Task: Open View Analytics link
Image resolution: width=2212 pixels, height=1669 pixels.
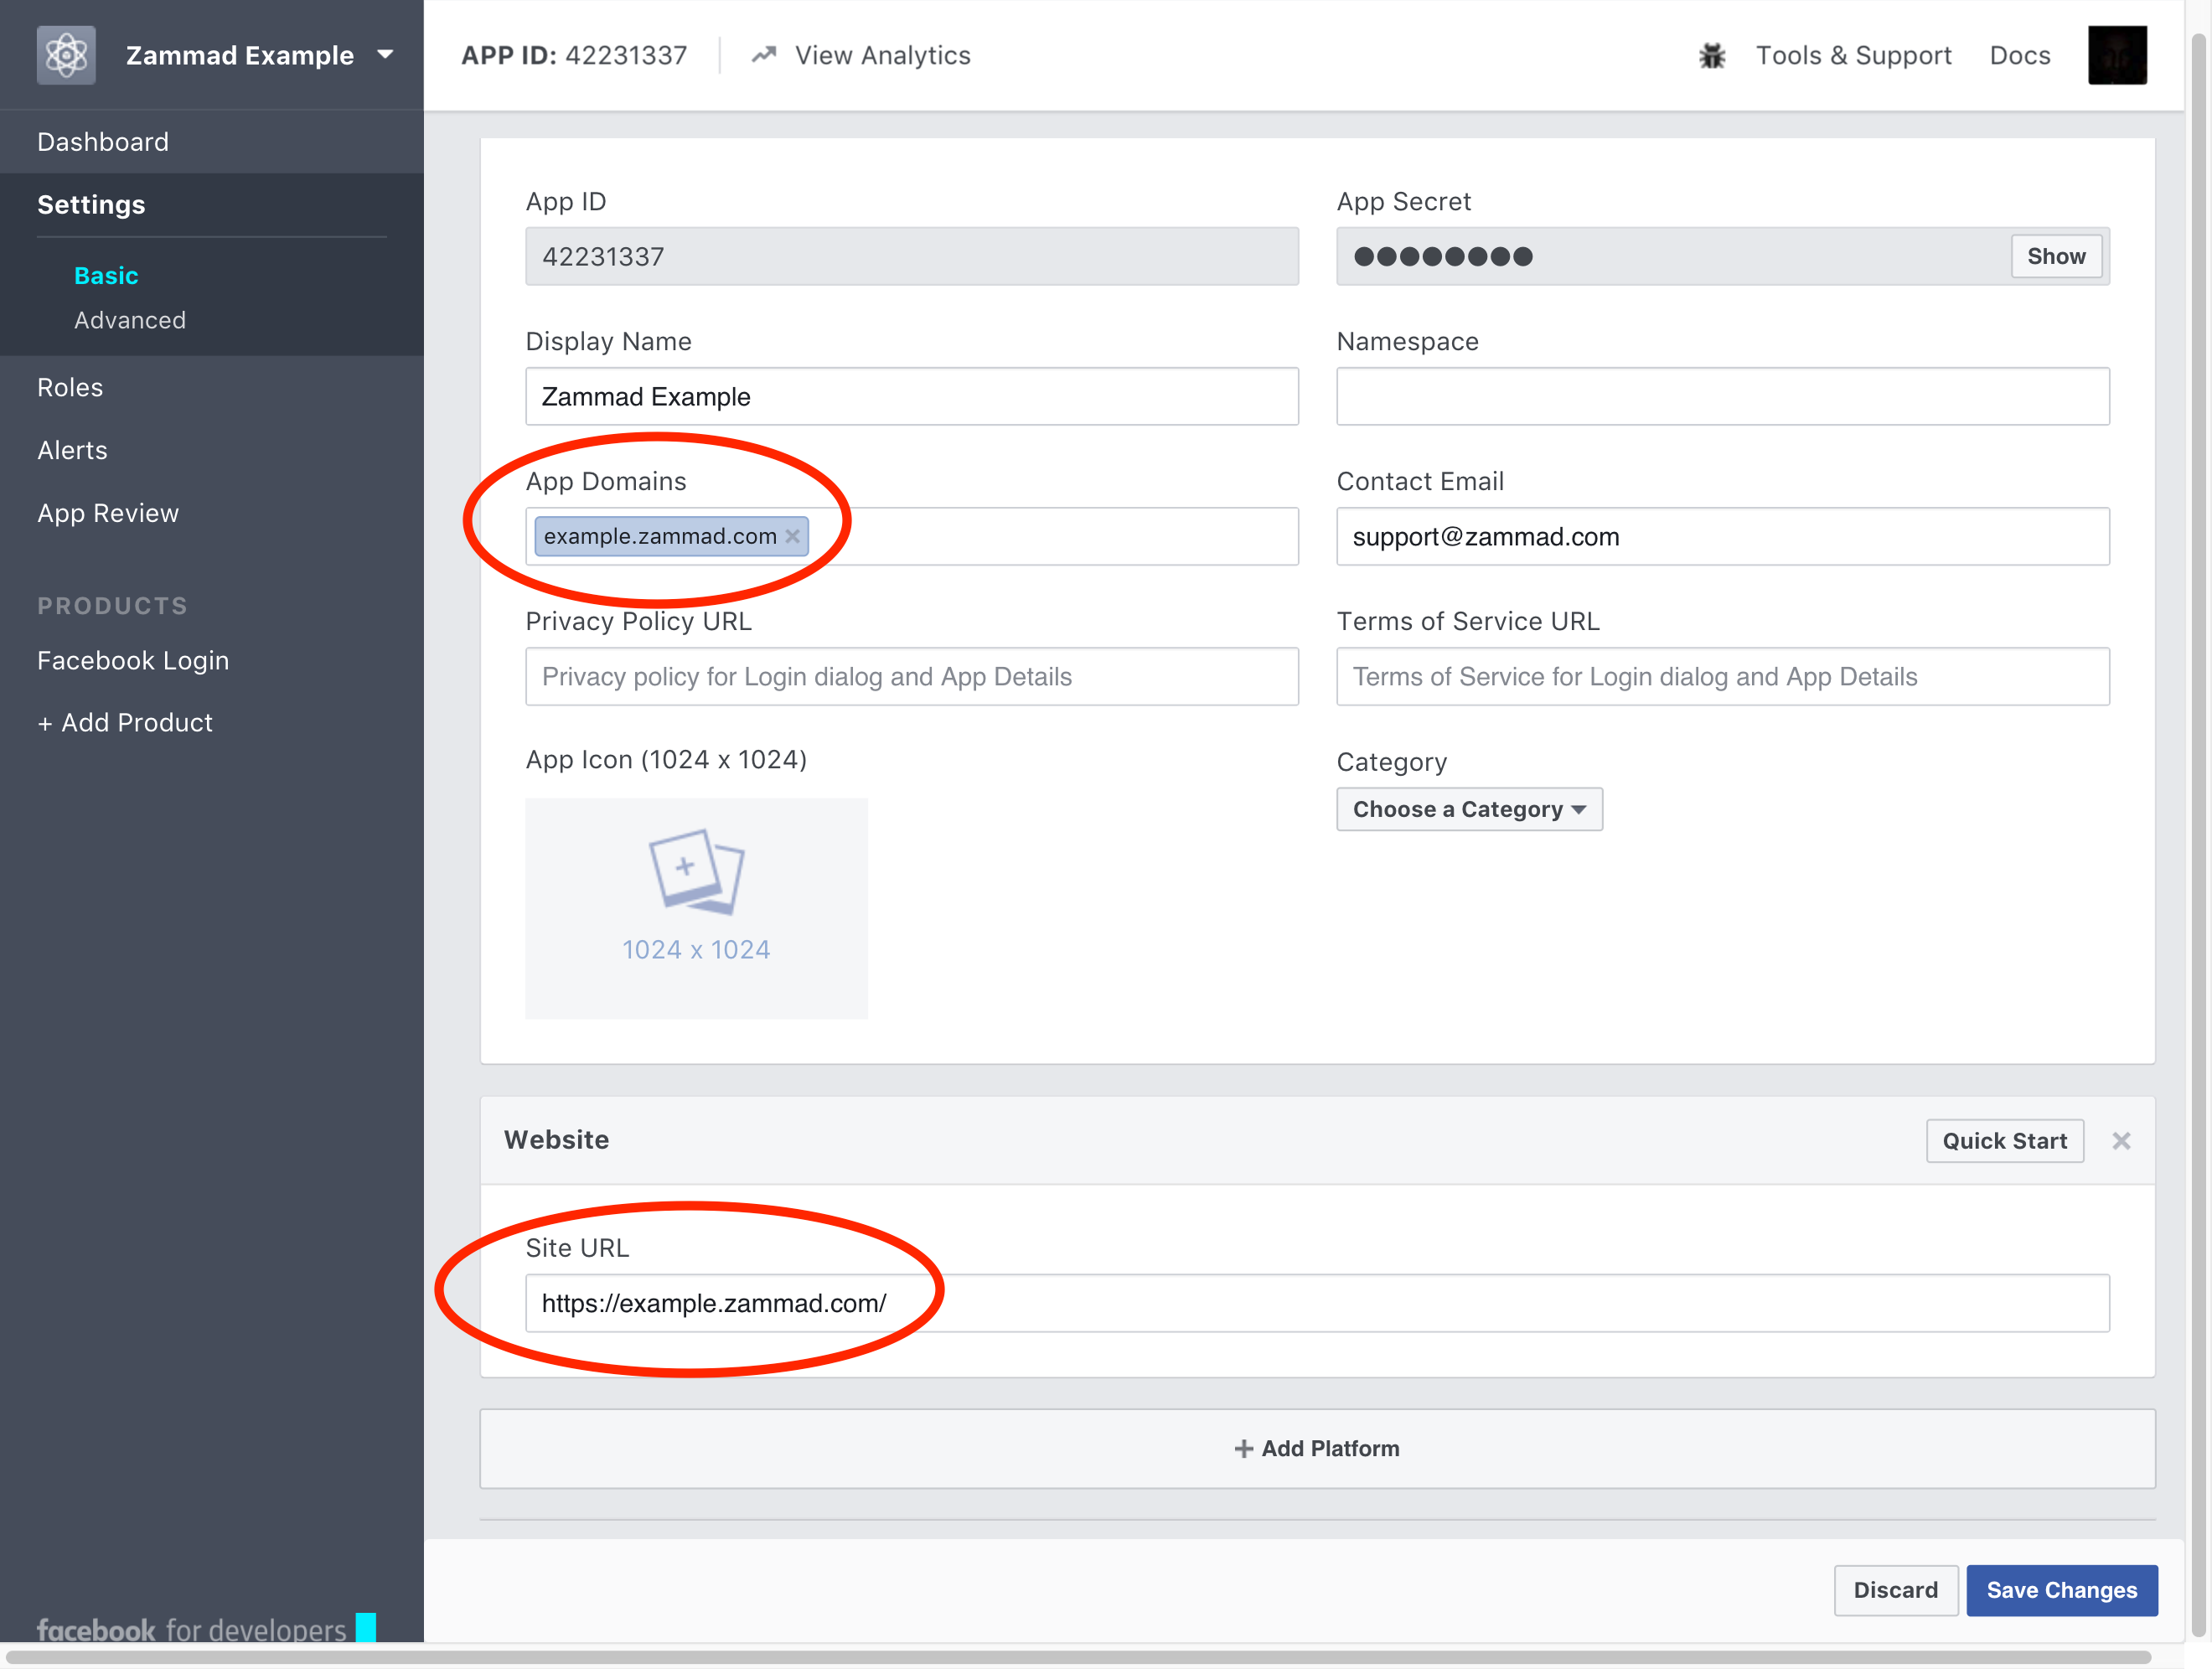Action: pyautogui.click(x=882, y=55)
